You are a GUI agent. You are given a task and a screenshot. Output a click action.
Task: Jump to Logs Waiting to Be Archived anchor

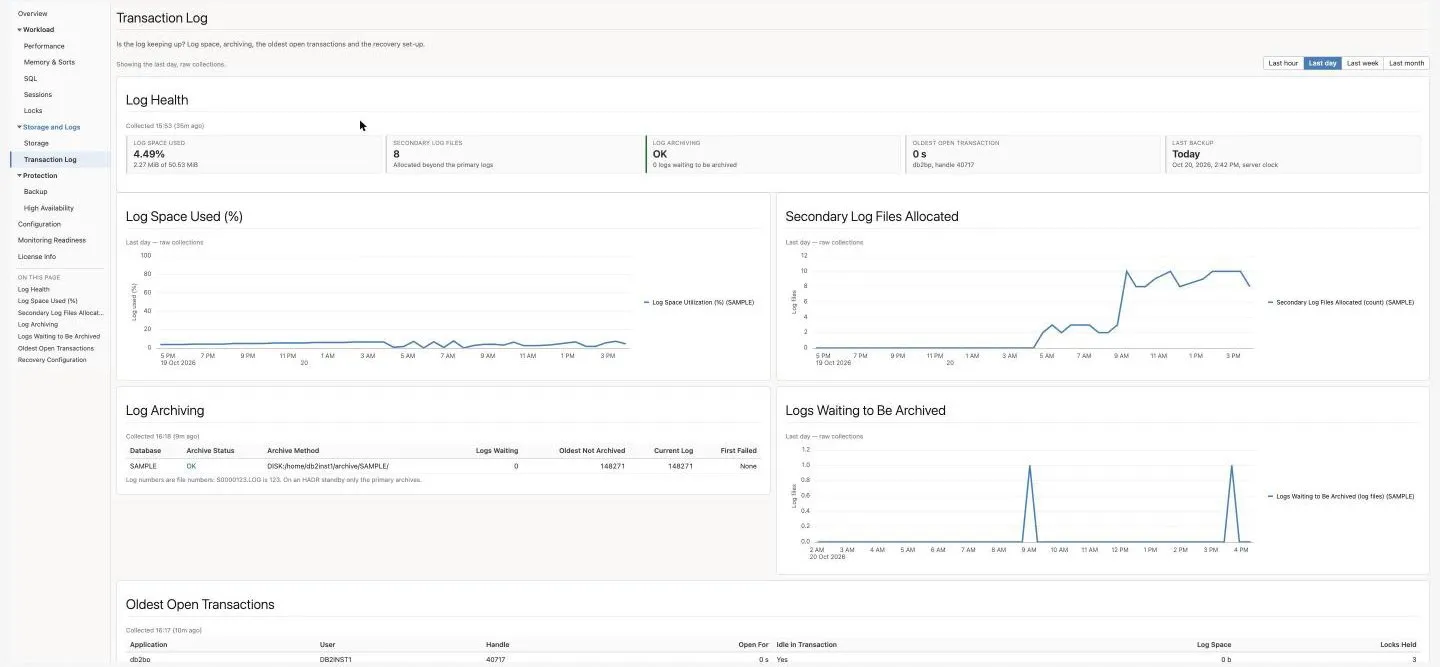tap(59, 337)
